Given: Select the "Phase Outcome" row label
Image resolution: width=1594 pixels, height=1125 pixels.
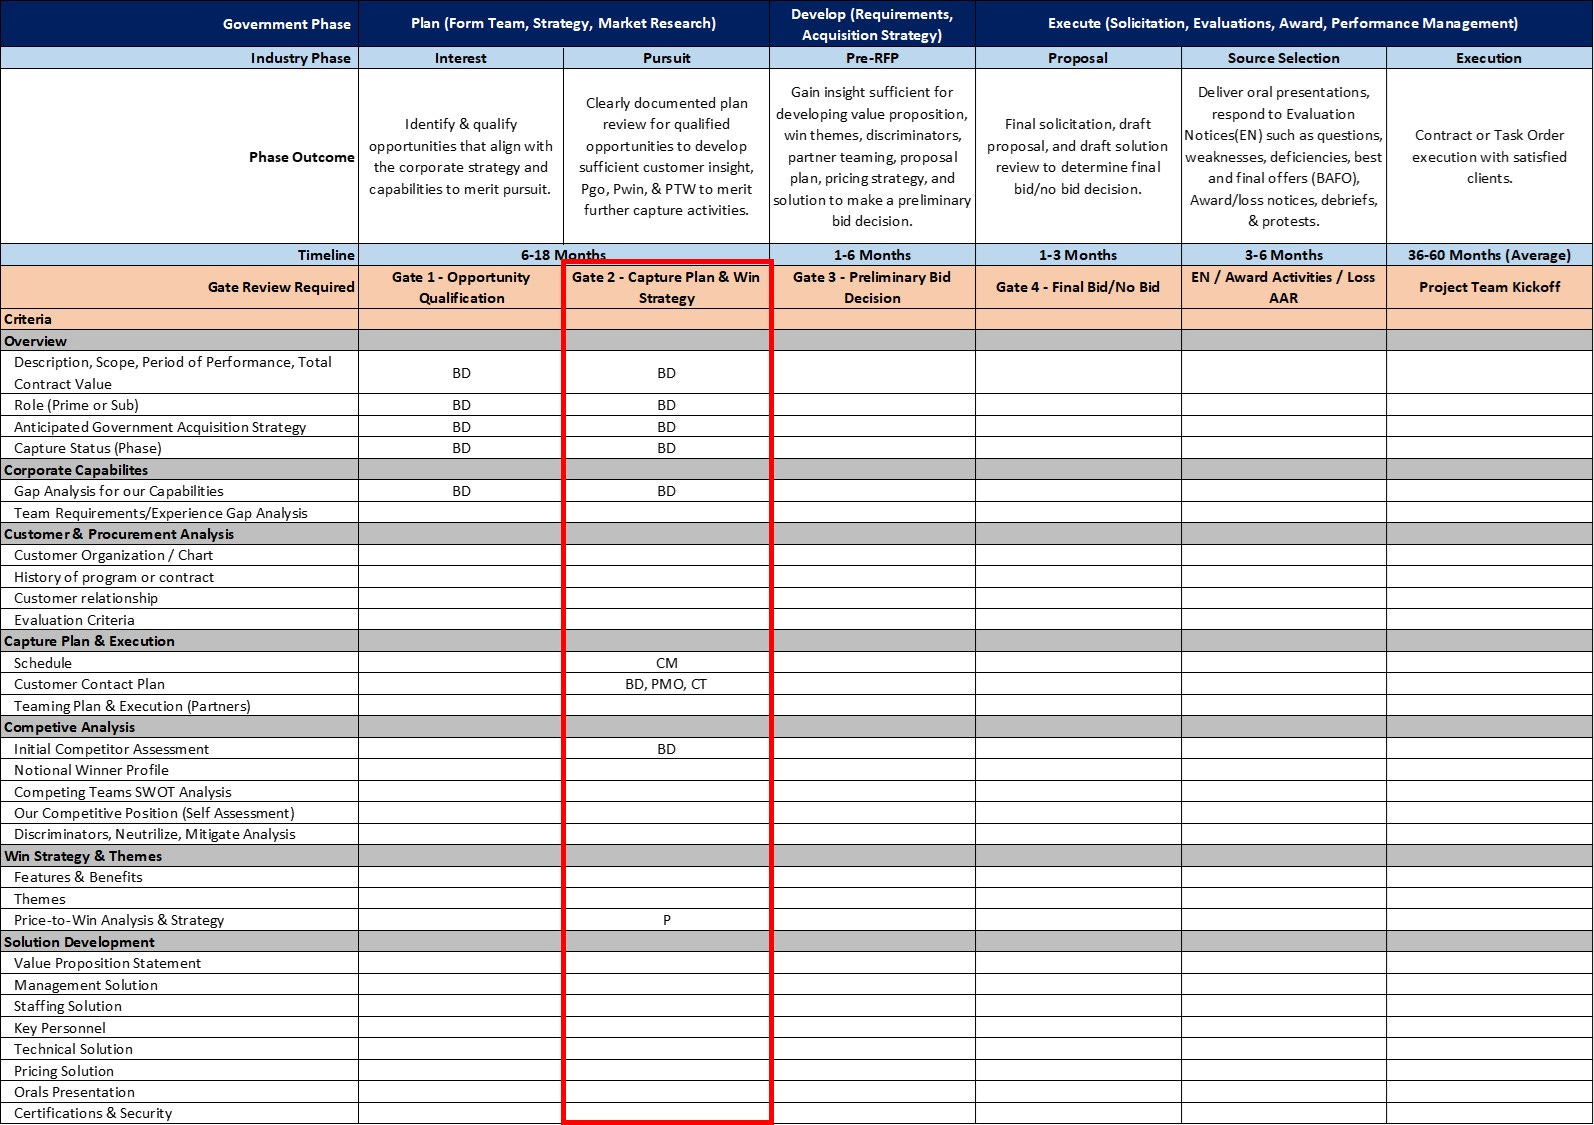Looking at the screenshot, I should coord(179,157).
